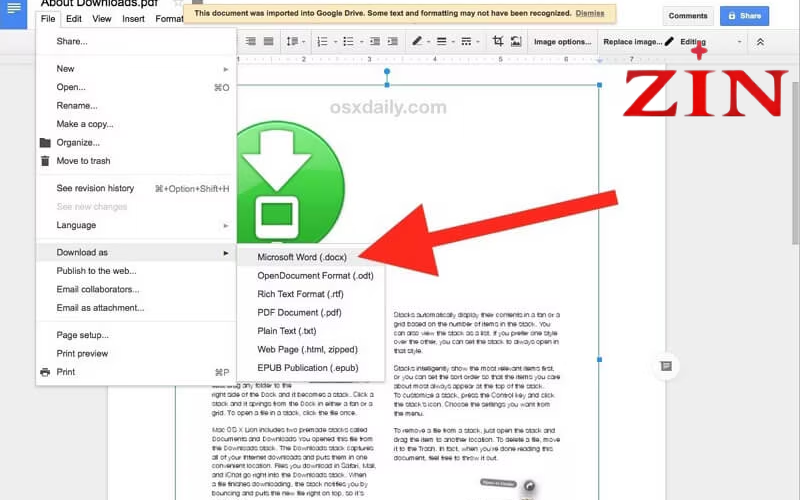800x500 pixels.
Task: Click the bulleted list icon
Action: click(x=348, y=41)
